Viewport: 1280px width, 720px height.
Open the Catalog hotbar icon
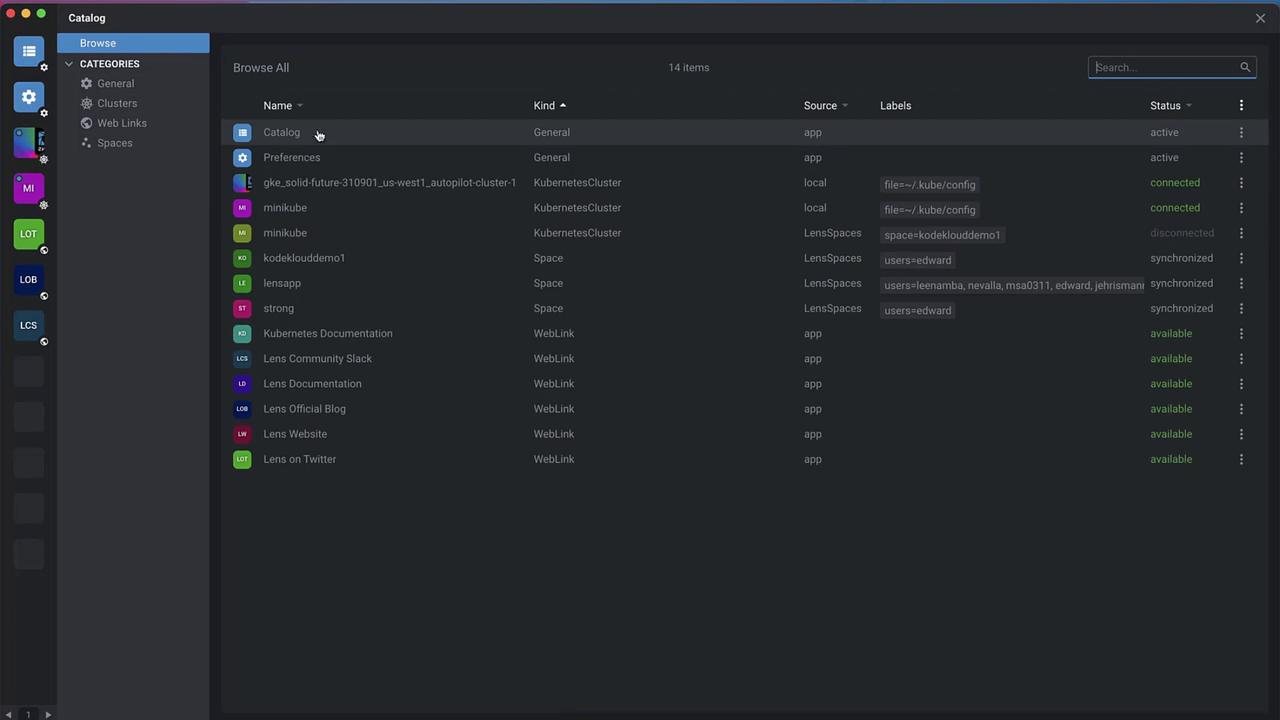29,51
